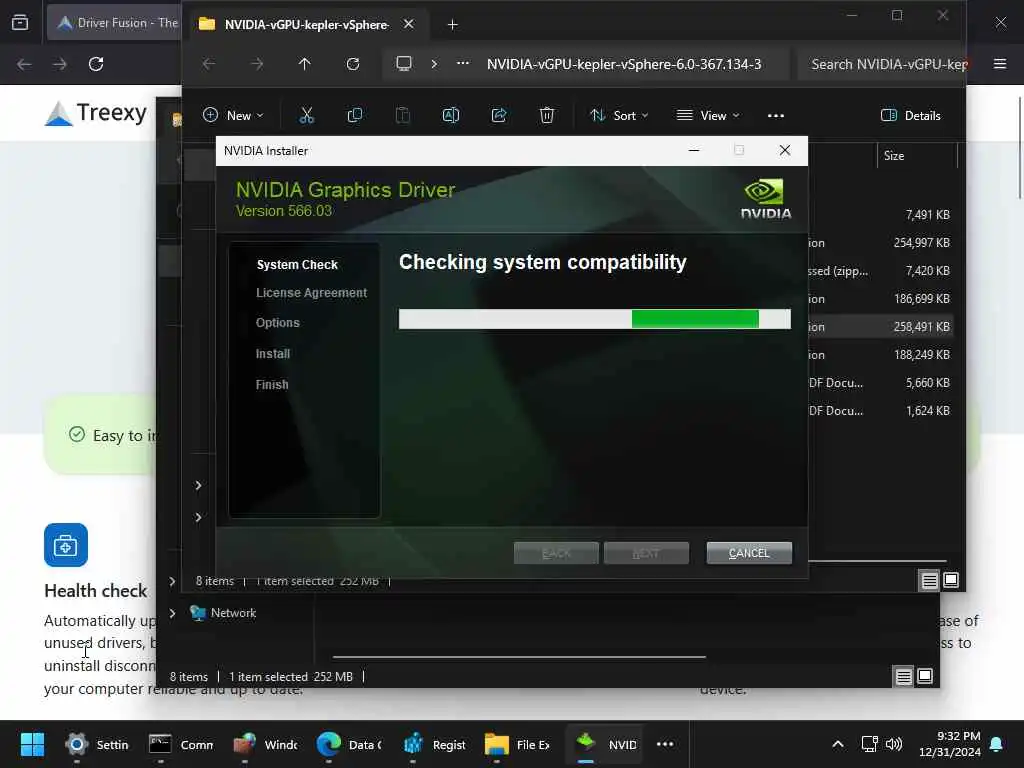
Task: Open the Windows Start menu
Action: (32, 744)
